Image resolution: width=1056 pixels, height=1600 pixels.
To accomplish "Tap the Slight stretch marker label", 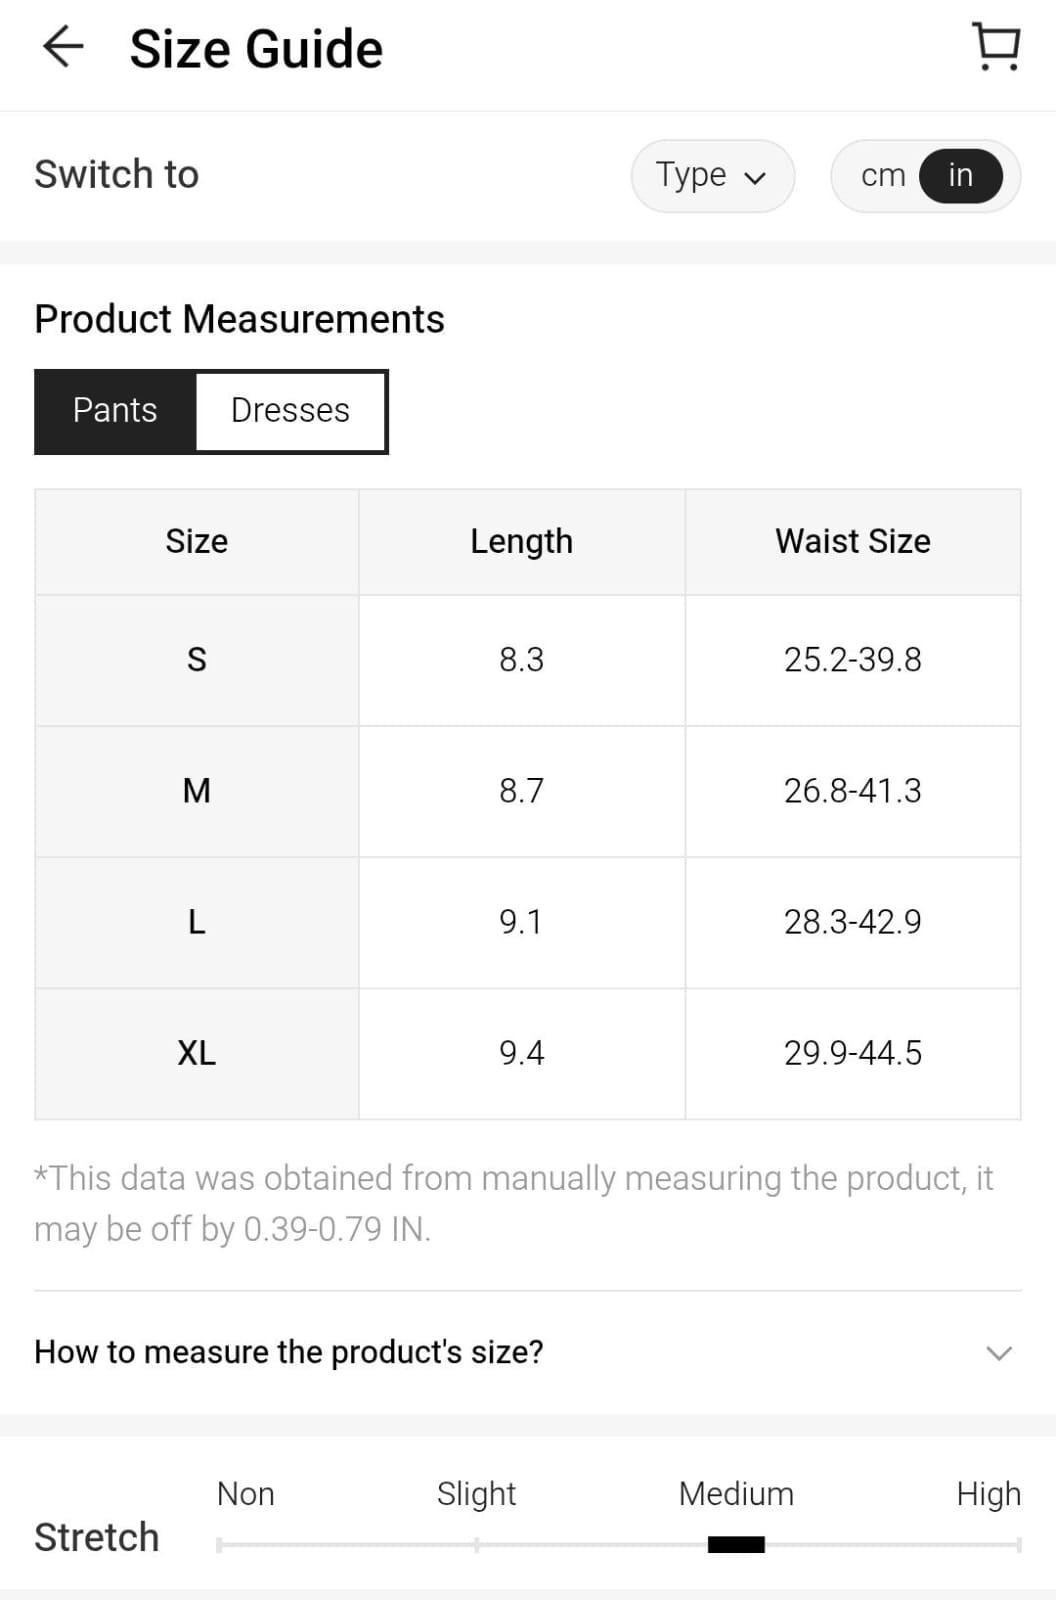I will [x=476, y=1493].
